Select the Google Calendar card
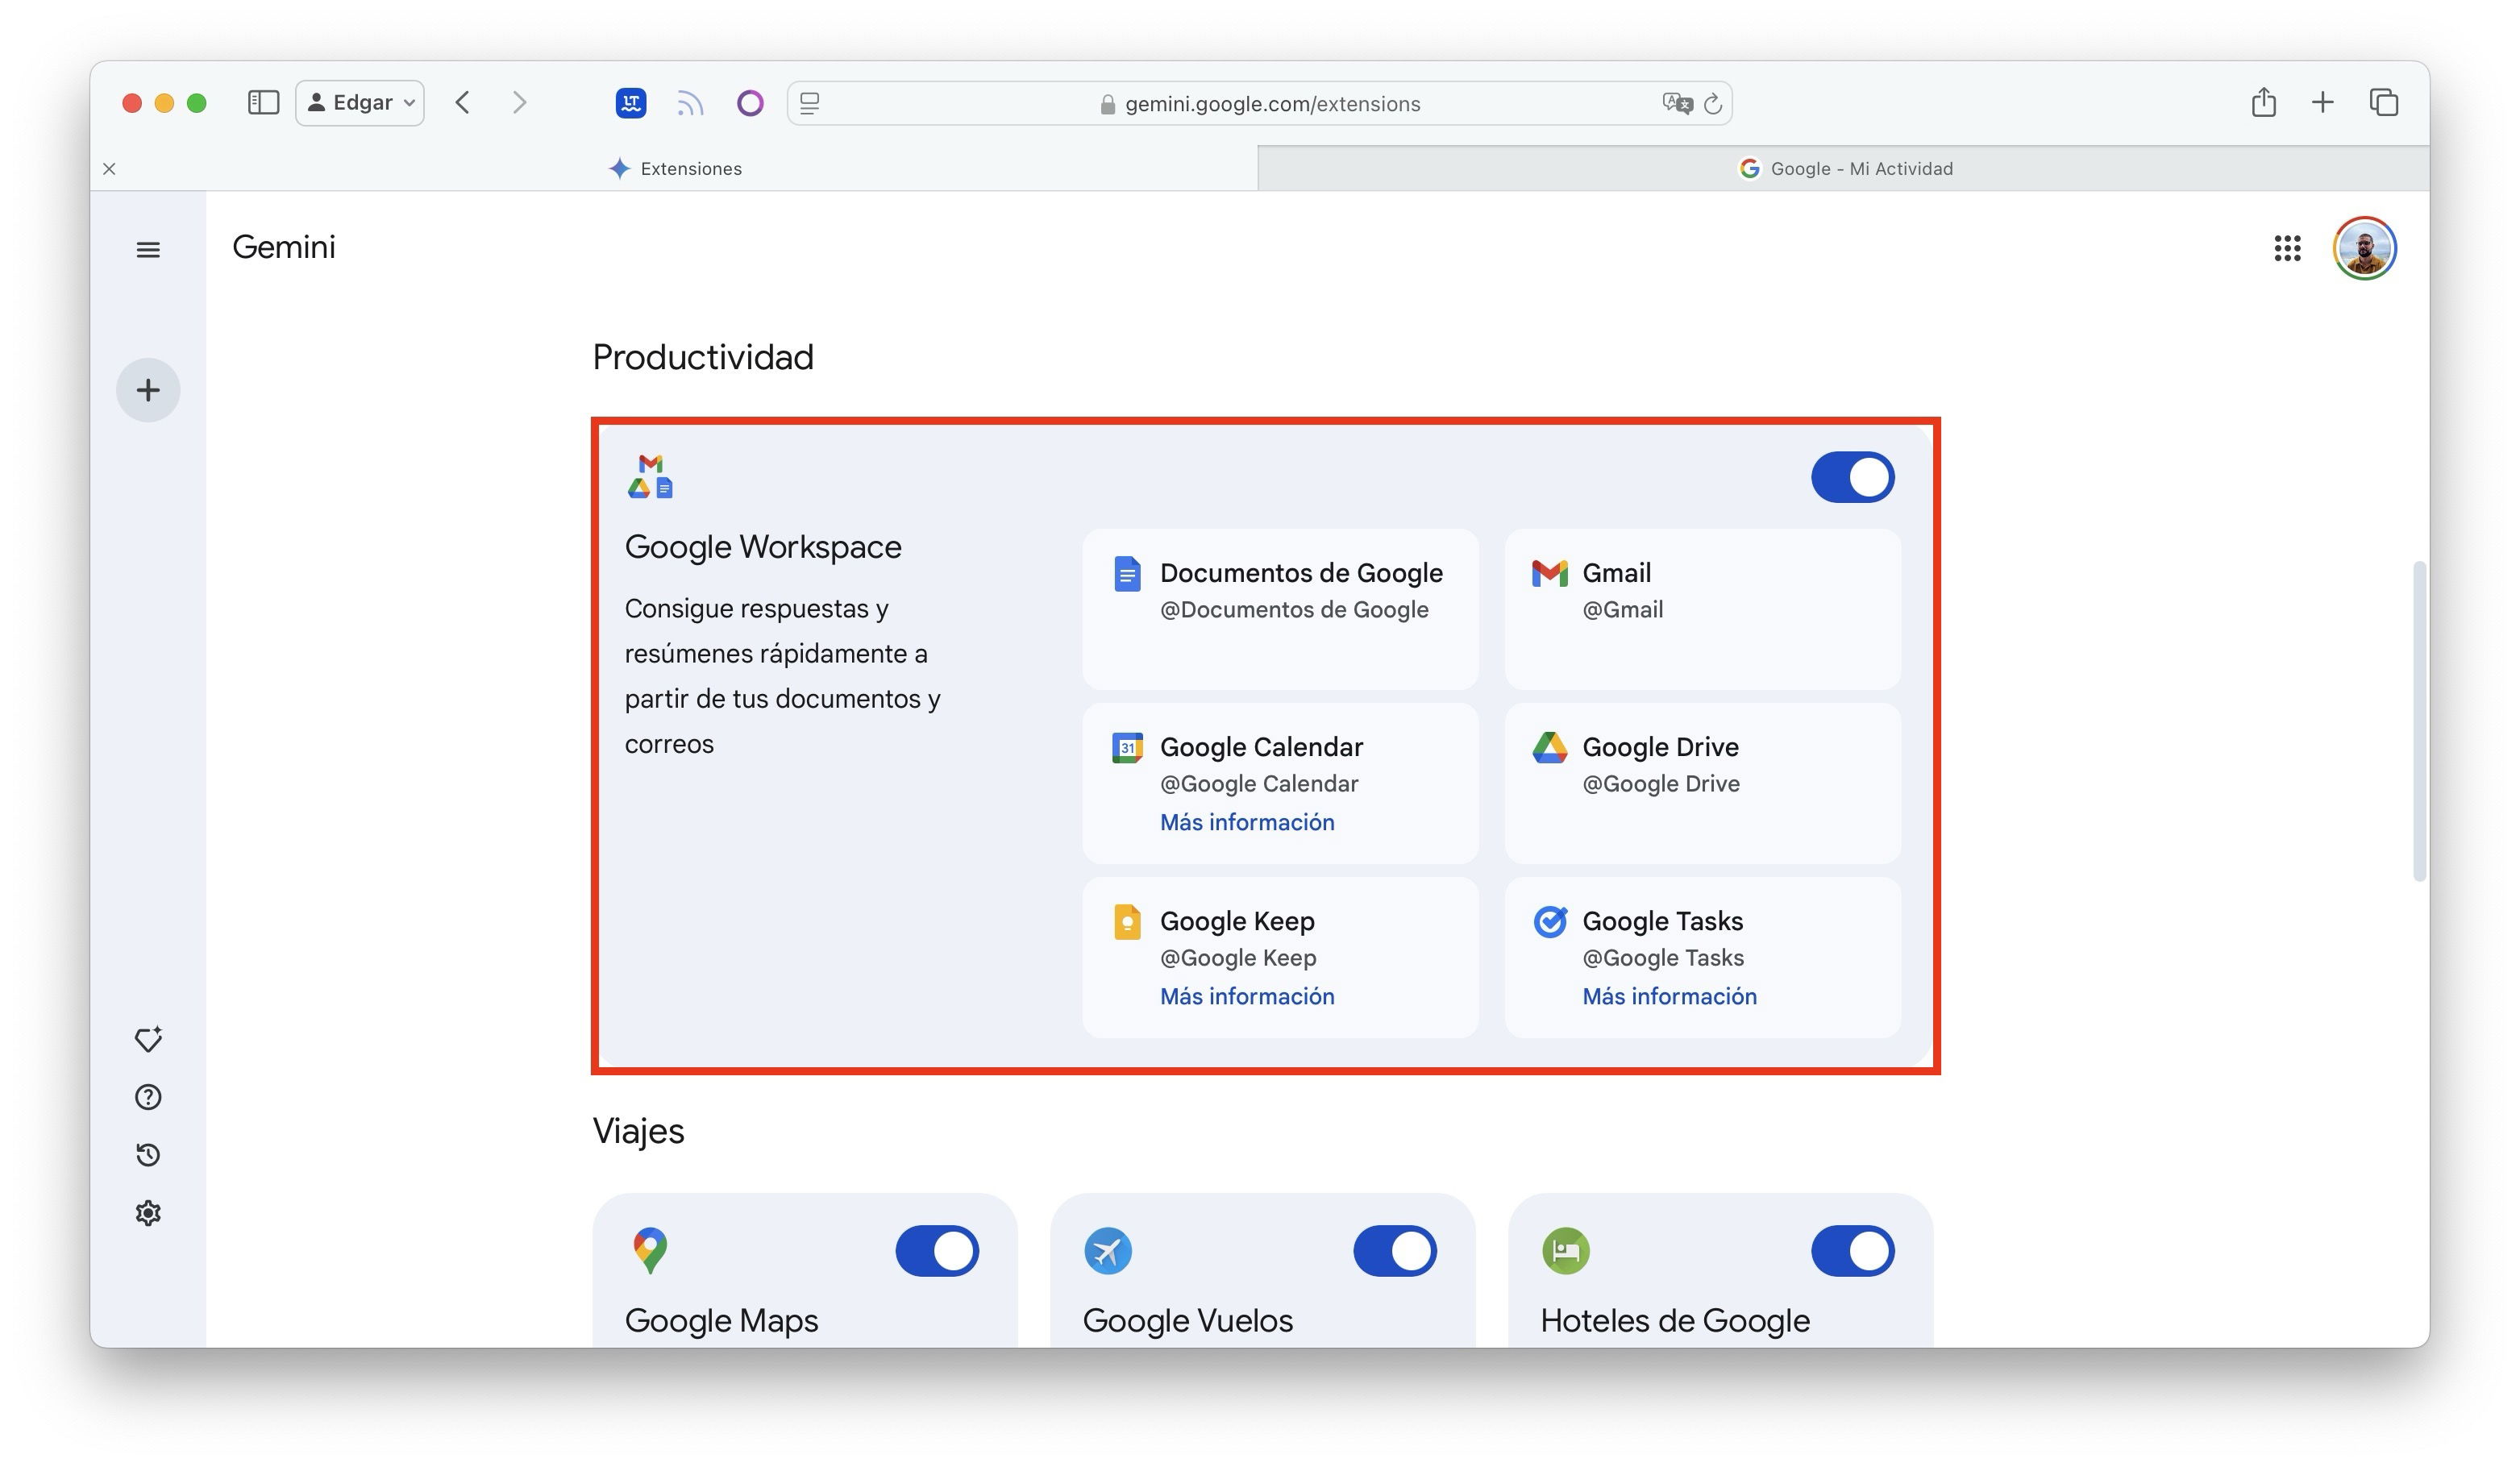2520x1467 pixels. [x=1280, y=783]
